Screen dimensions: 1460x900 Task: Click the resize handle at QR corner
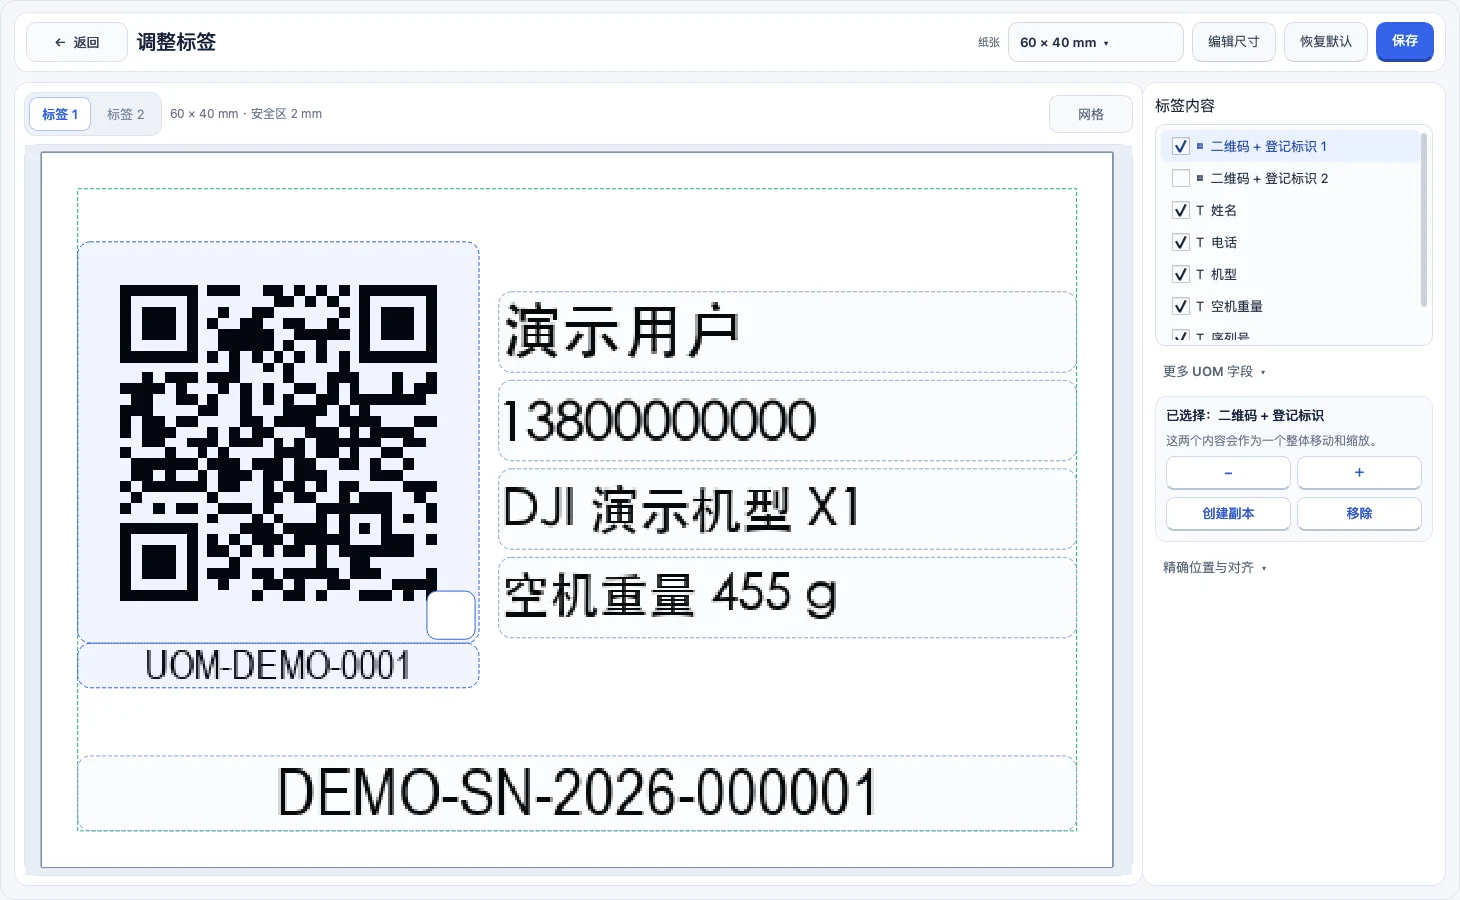pos(451,615)
